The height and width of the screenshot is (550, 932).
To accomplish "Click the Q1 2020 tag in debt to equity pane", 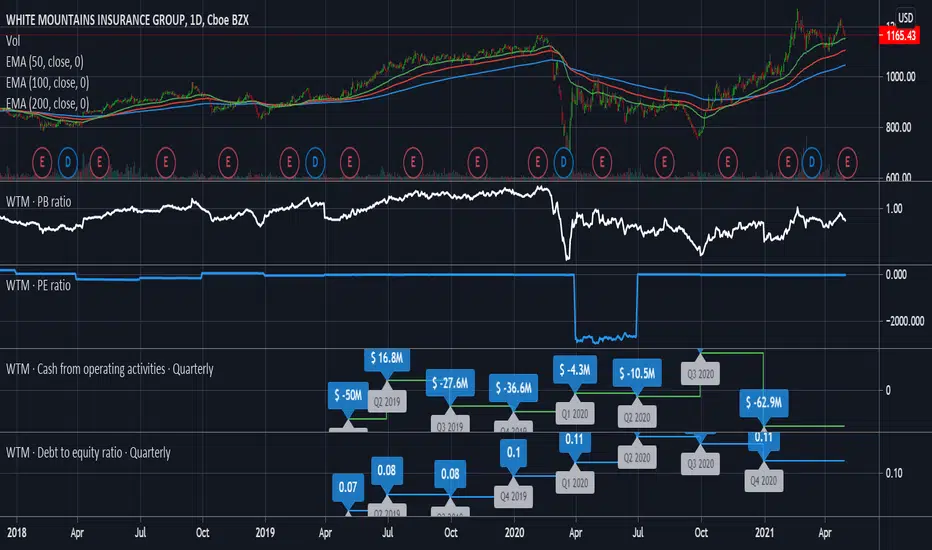I will click(x=575, y=483).
